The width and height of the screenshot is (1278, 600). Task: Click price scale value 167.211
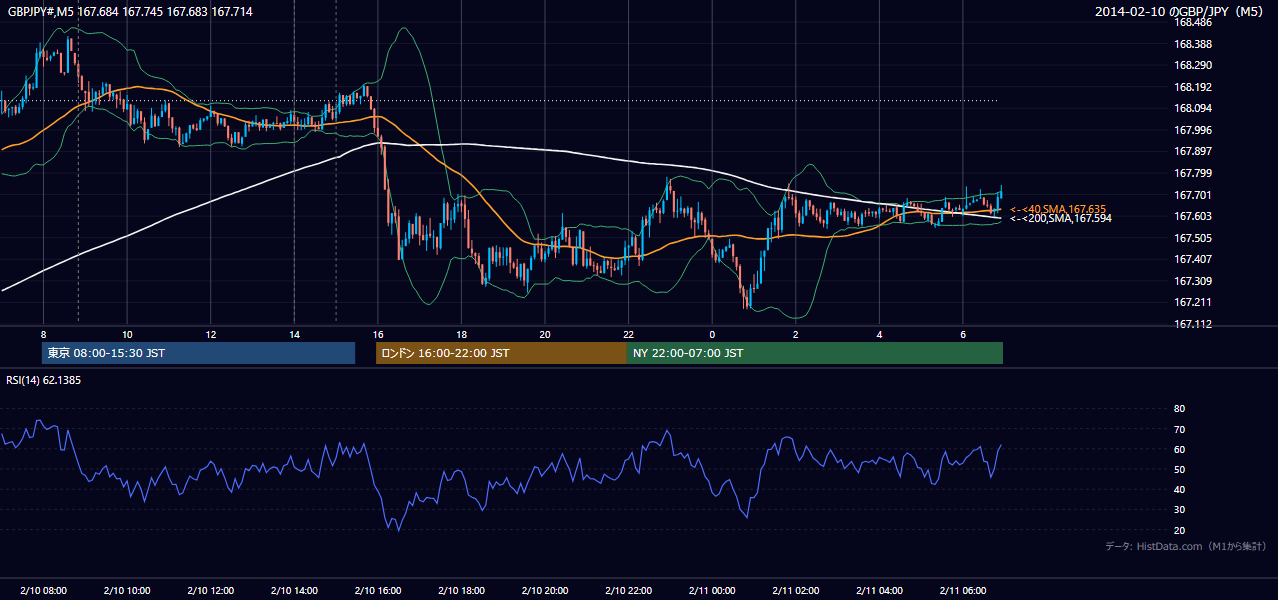click(x=1192, y=302)
